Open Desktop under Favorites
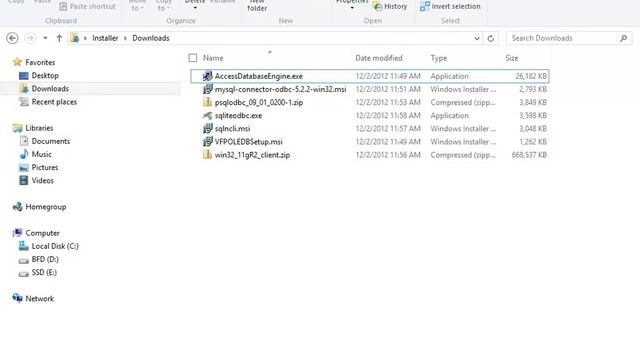The width and height of the screenshot is (640, 360). click(x=45, y=76)
